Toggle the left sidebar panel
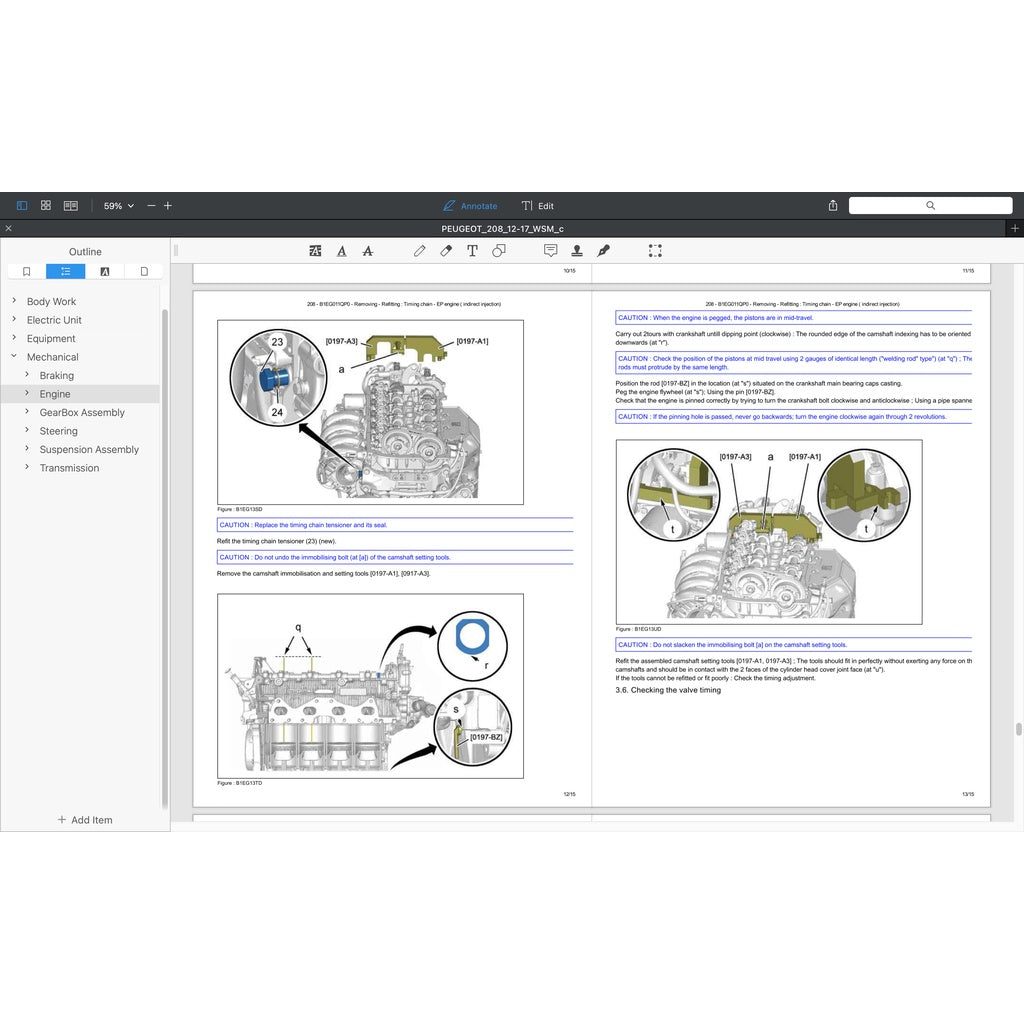The width and height of the screenshot is (1024, 1024). (x=22, y=206)
